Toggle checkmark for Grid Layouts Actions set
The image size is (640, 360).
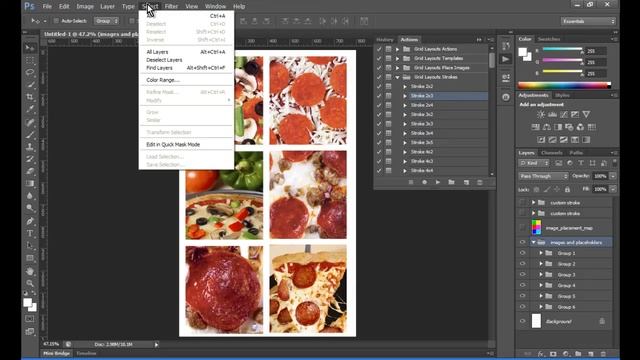[379, 49]
